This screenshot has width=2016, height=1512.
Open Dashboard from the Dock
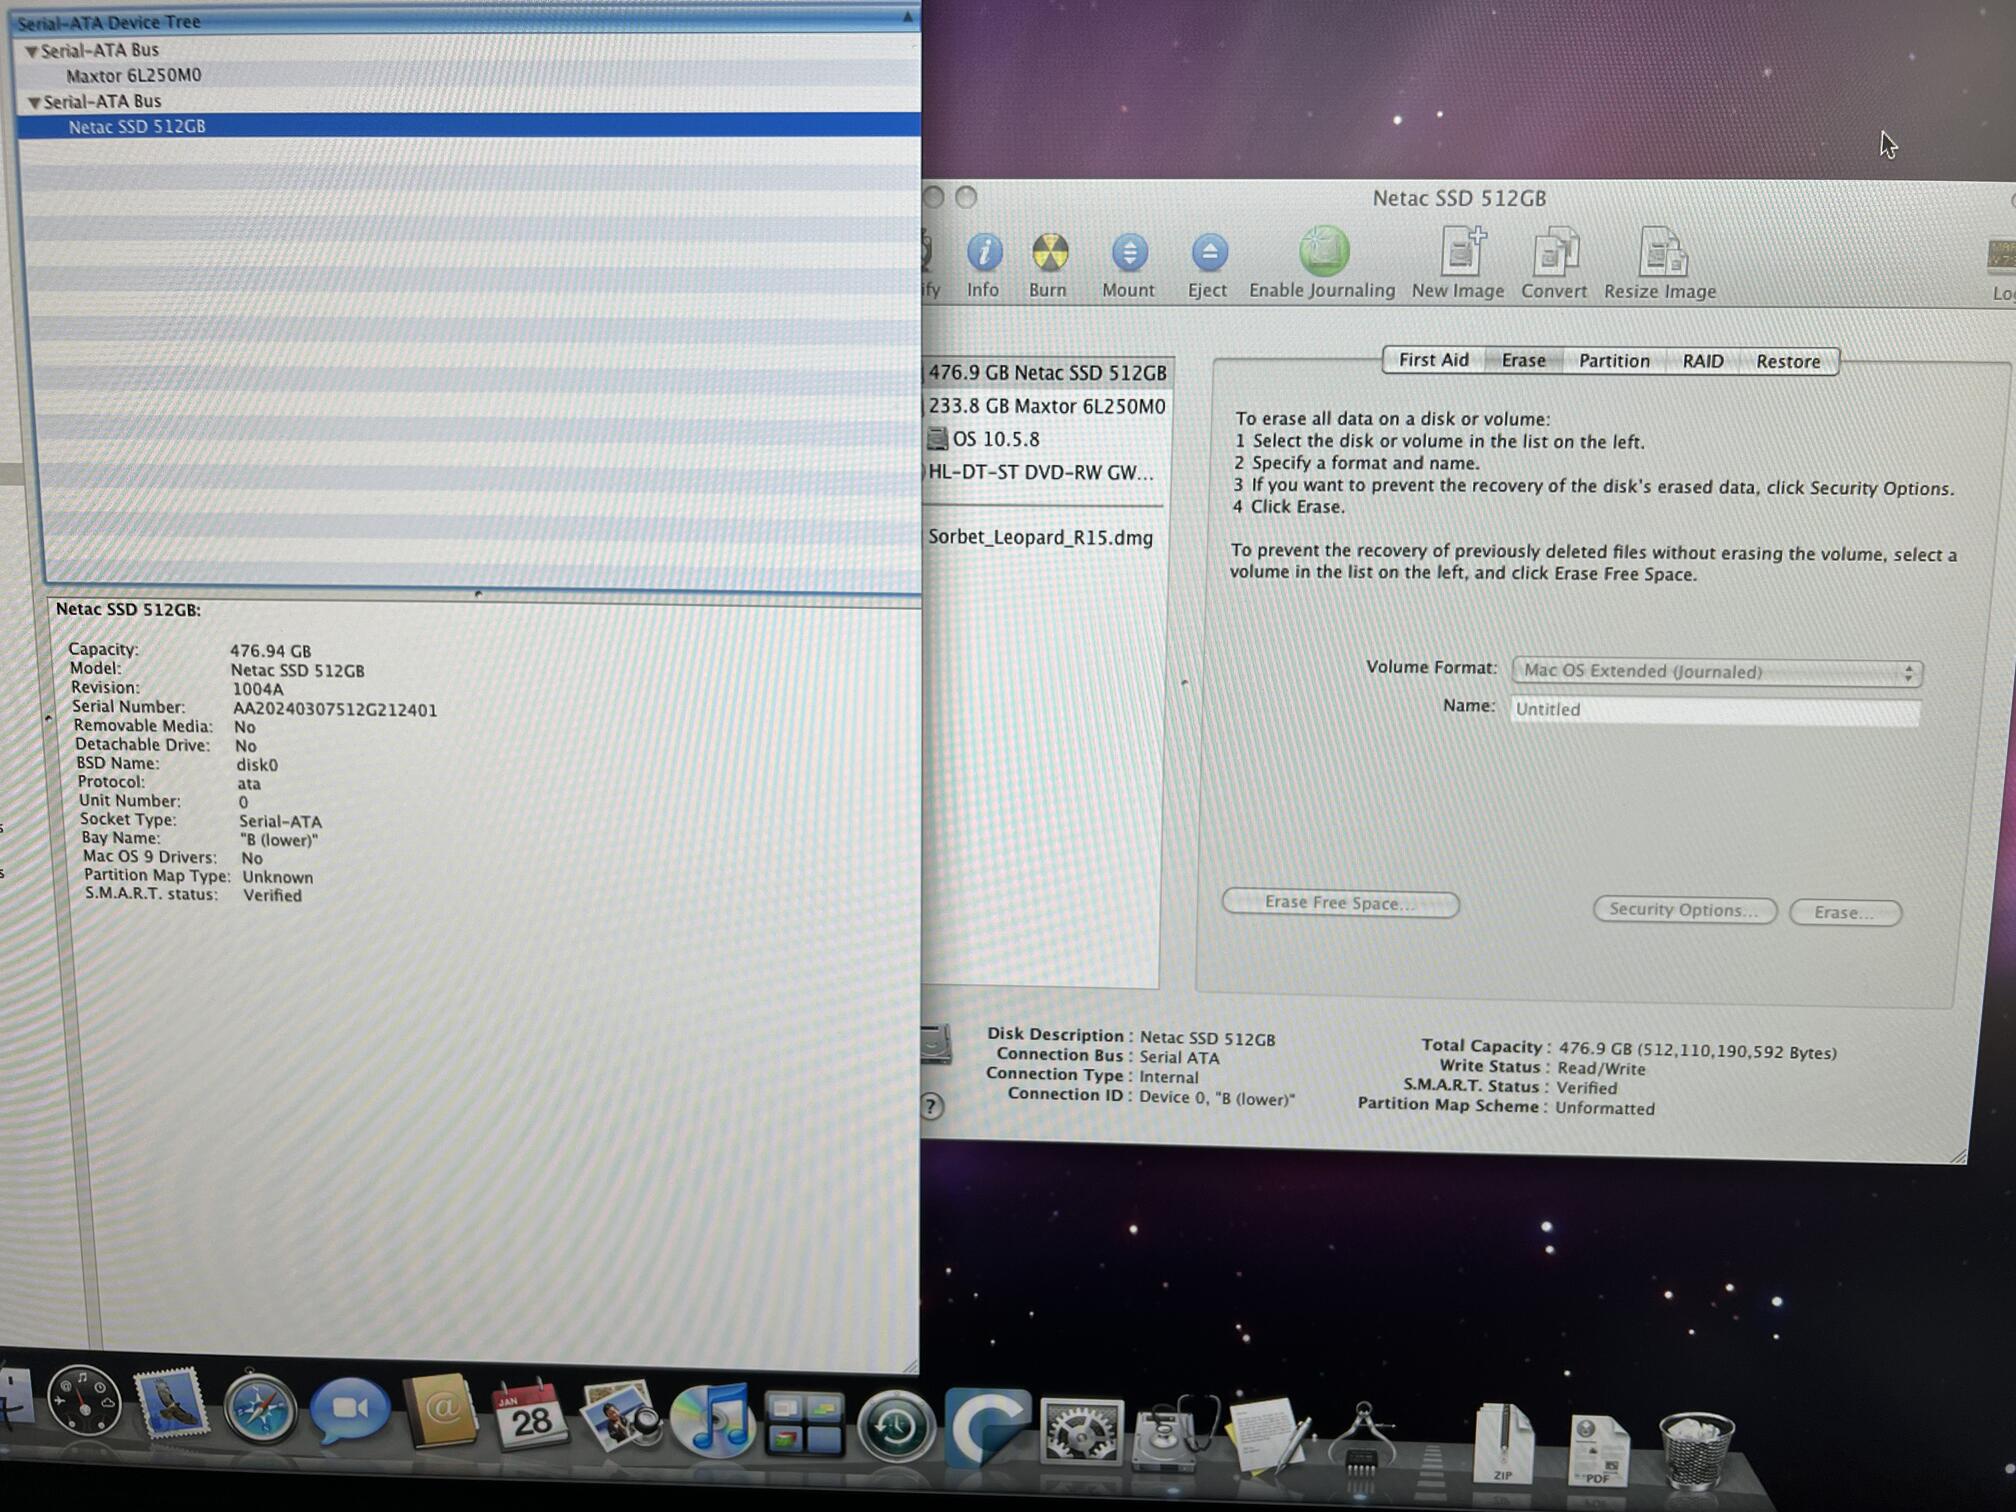pos(84,1401)
